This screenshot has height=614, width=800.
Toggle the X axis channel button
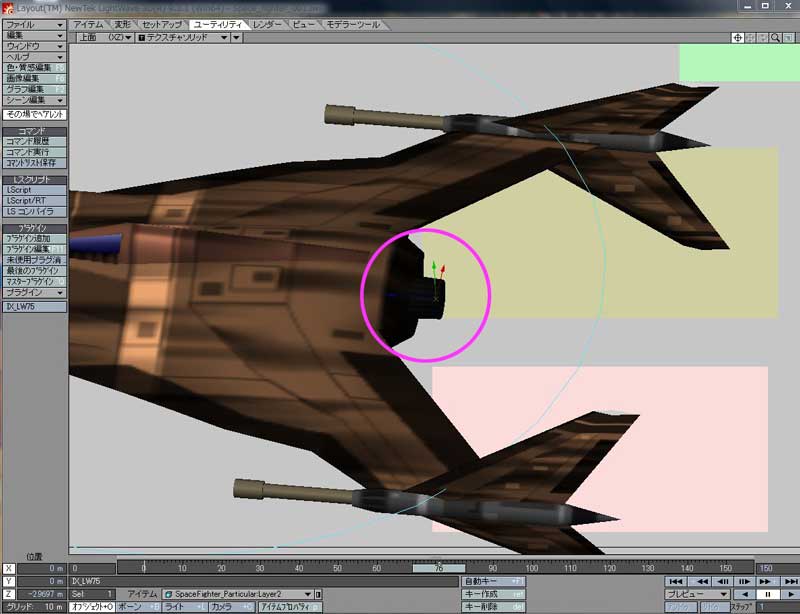click(x=9, y=568)
